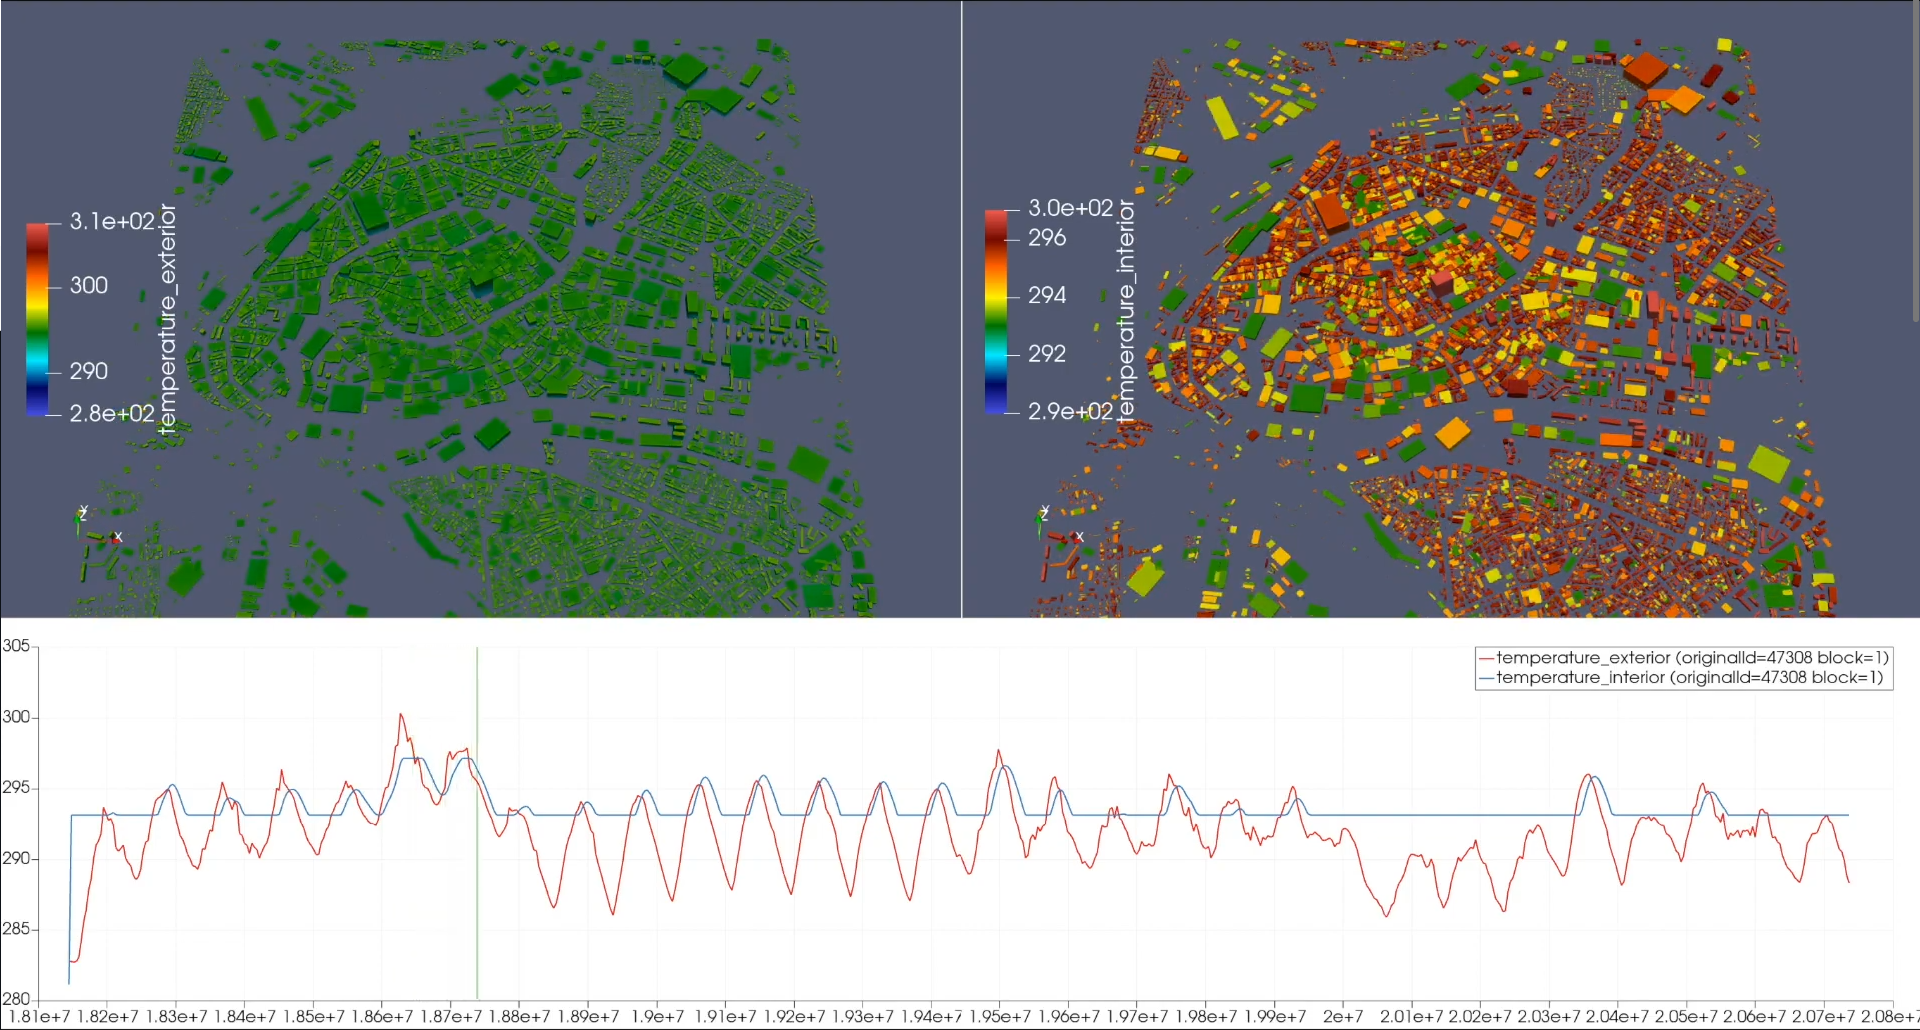This screenshot has height=1030, width=1920.
Task: Click the vertical scrollbar thumb at right edge
Action: 1915,160
